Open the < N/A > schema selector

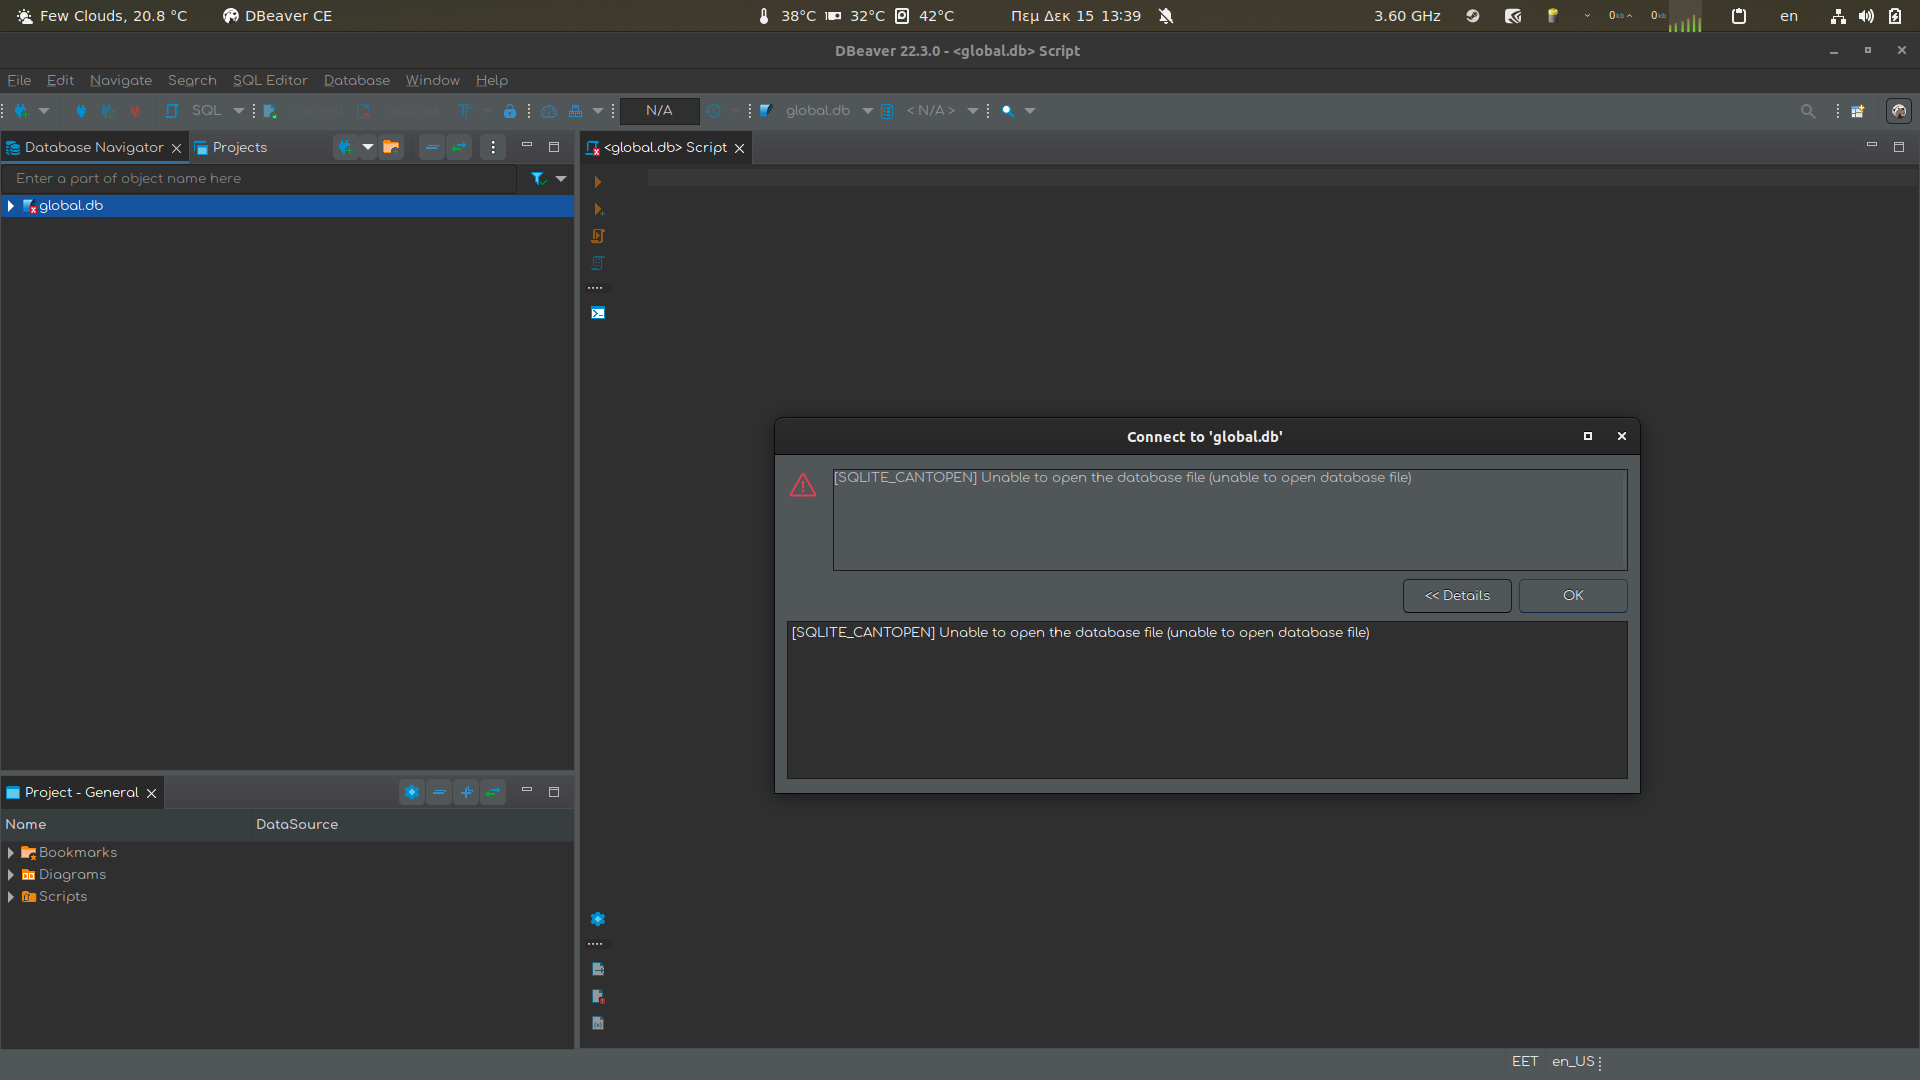tap(930, 111)
